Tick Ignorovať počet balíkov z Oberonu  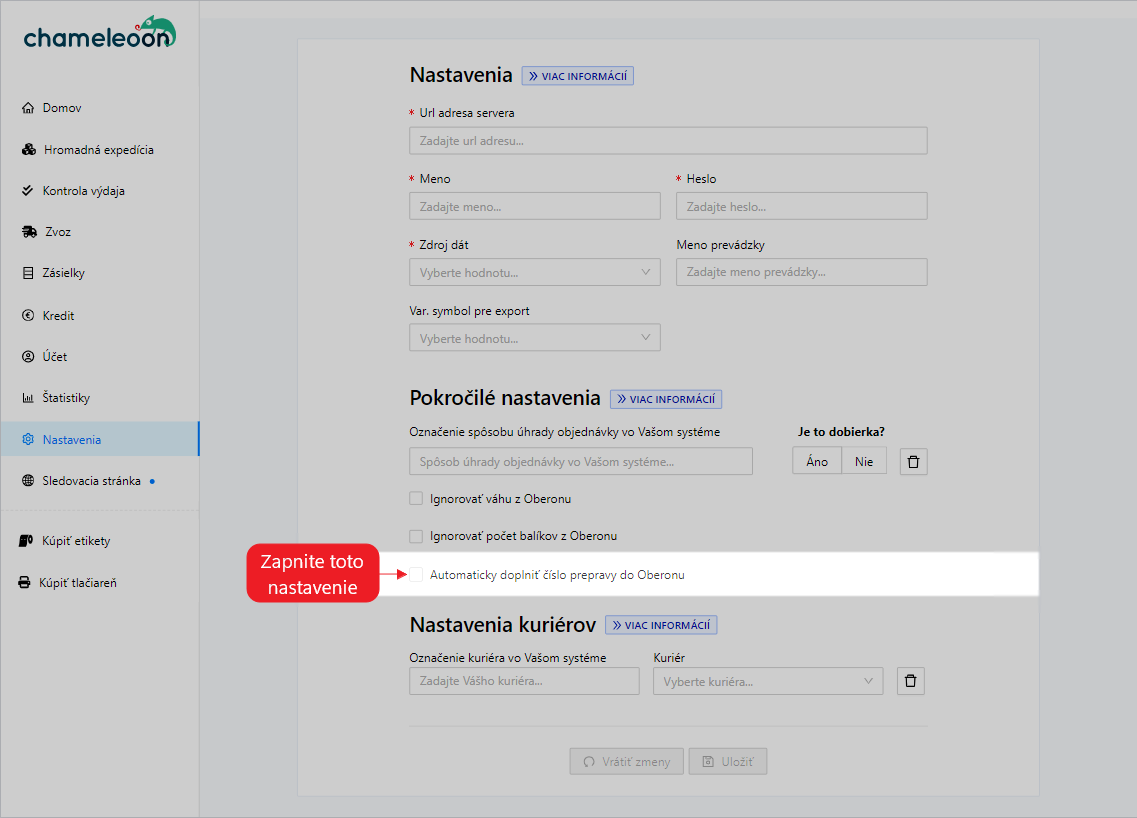[416, 536]
